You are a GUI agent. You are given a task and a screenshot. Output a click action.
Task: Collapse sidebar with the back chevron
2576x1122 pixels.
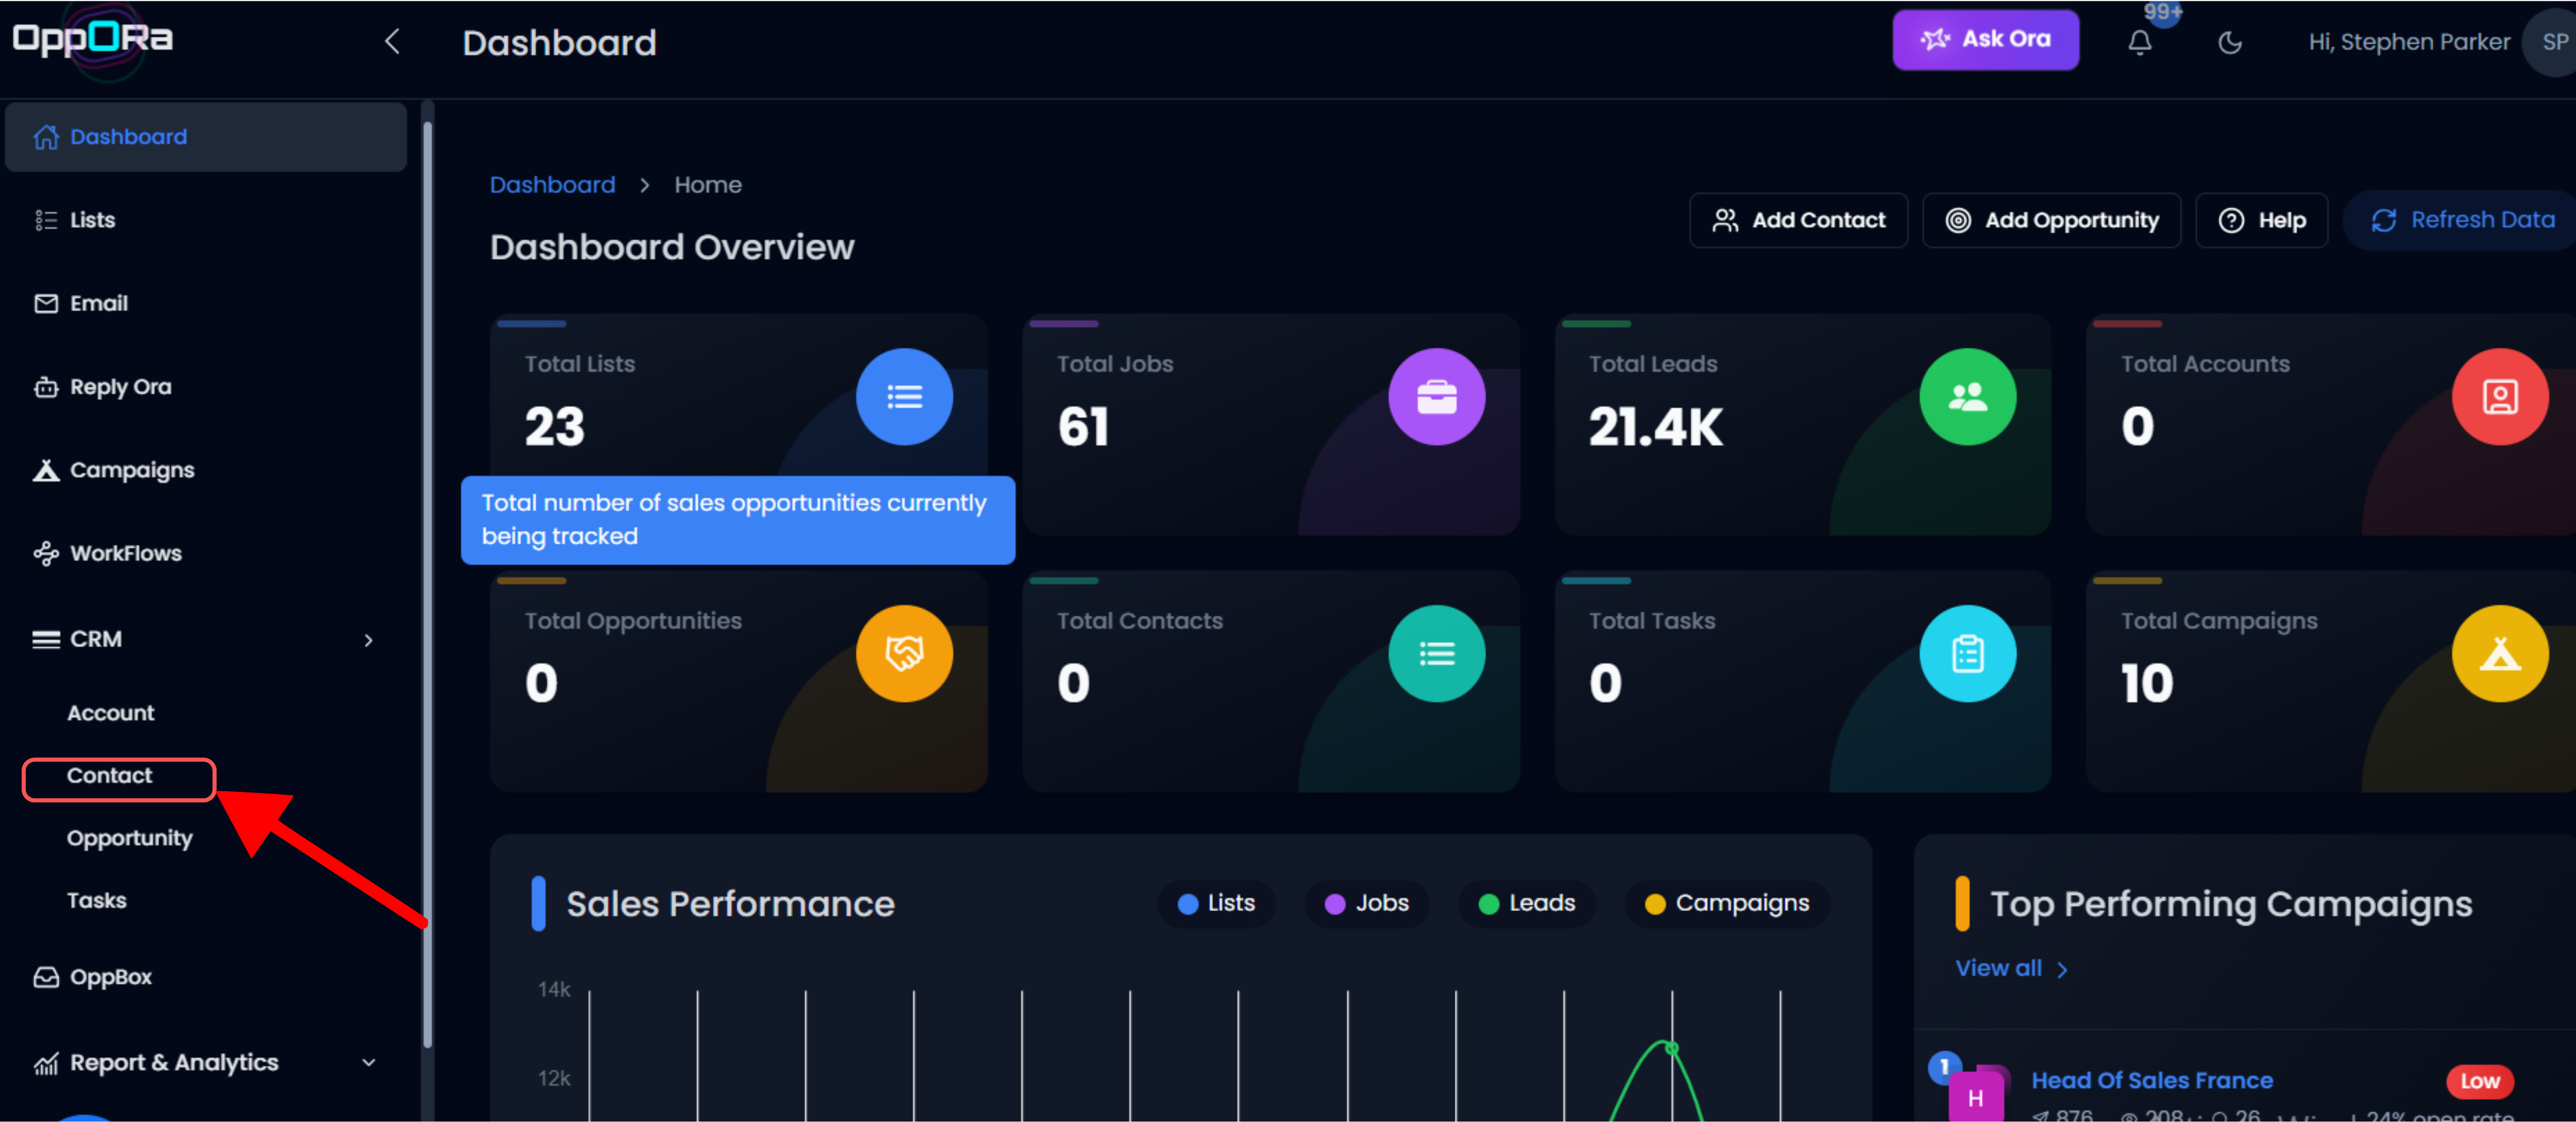click(392, 42)
